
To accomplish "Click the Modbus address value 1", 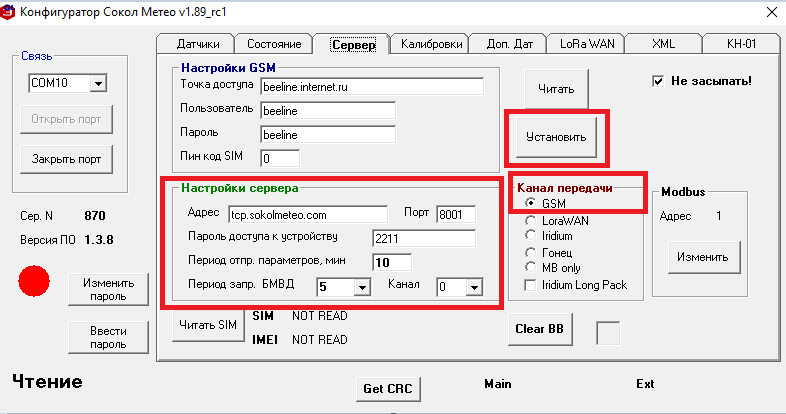I will pyautogui.click(x=719, y=216).
